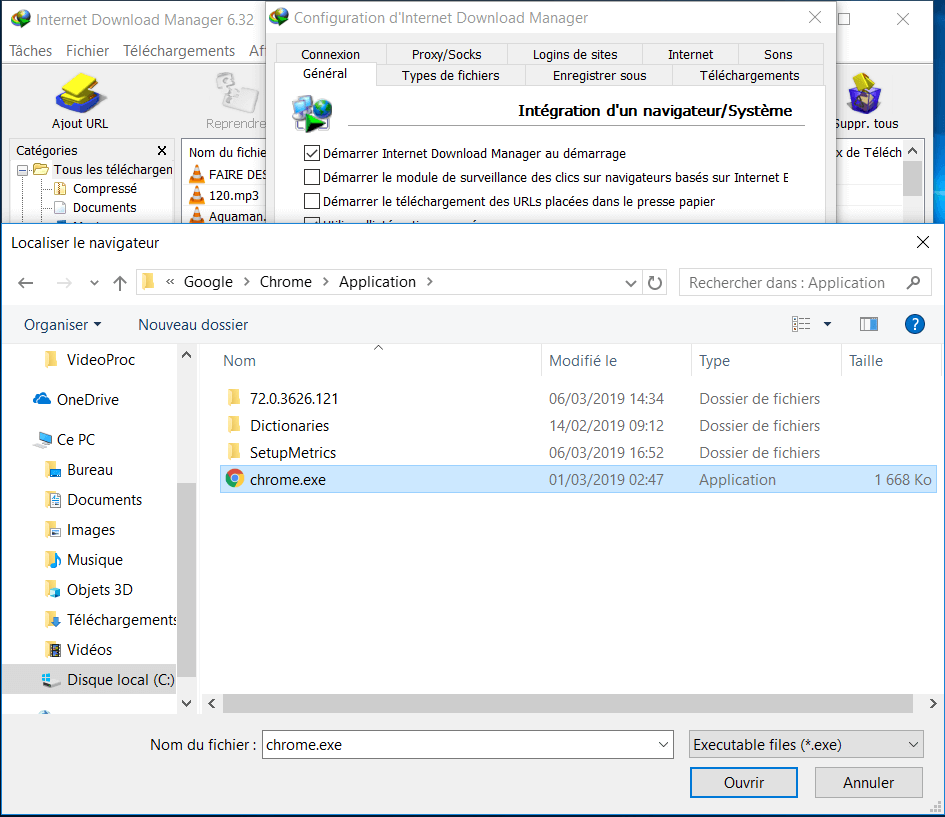Switch to the Sons tab
945x817 pixels.
pyautogui.click(x=778, y=54)
